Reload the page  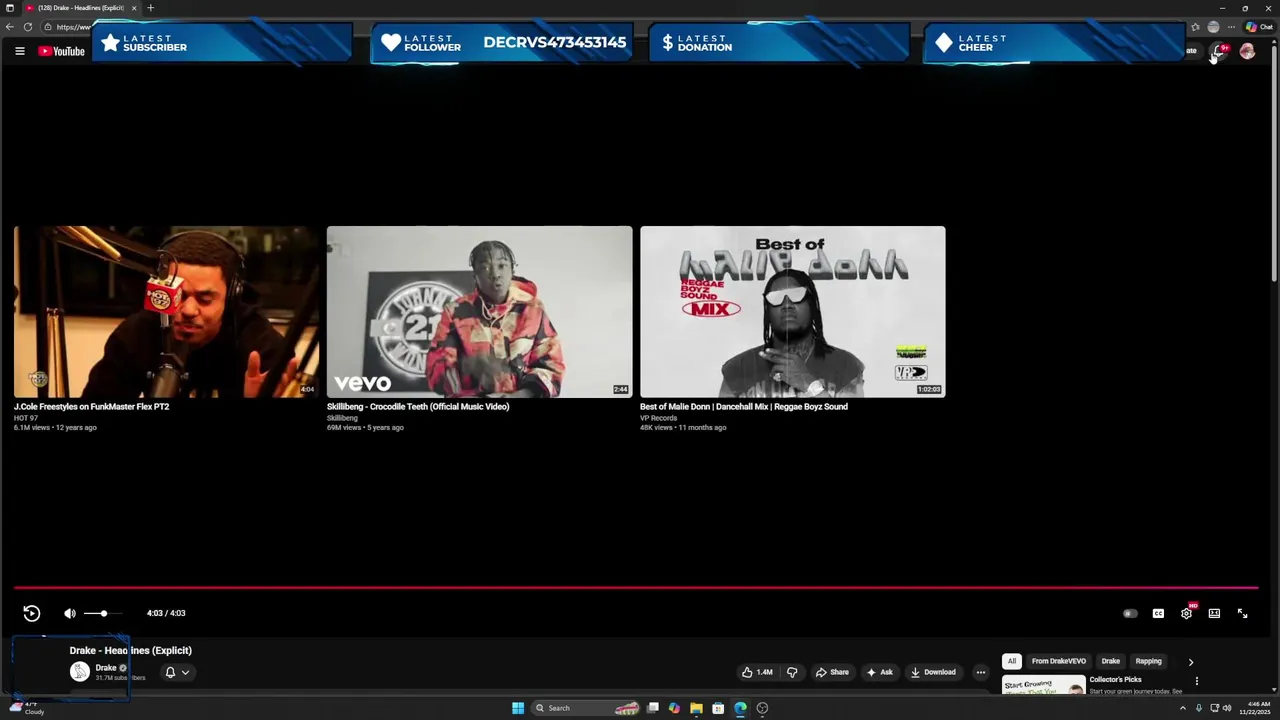click(28, 27)
